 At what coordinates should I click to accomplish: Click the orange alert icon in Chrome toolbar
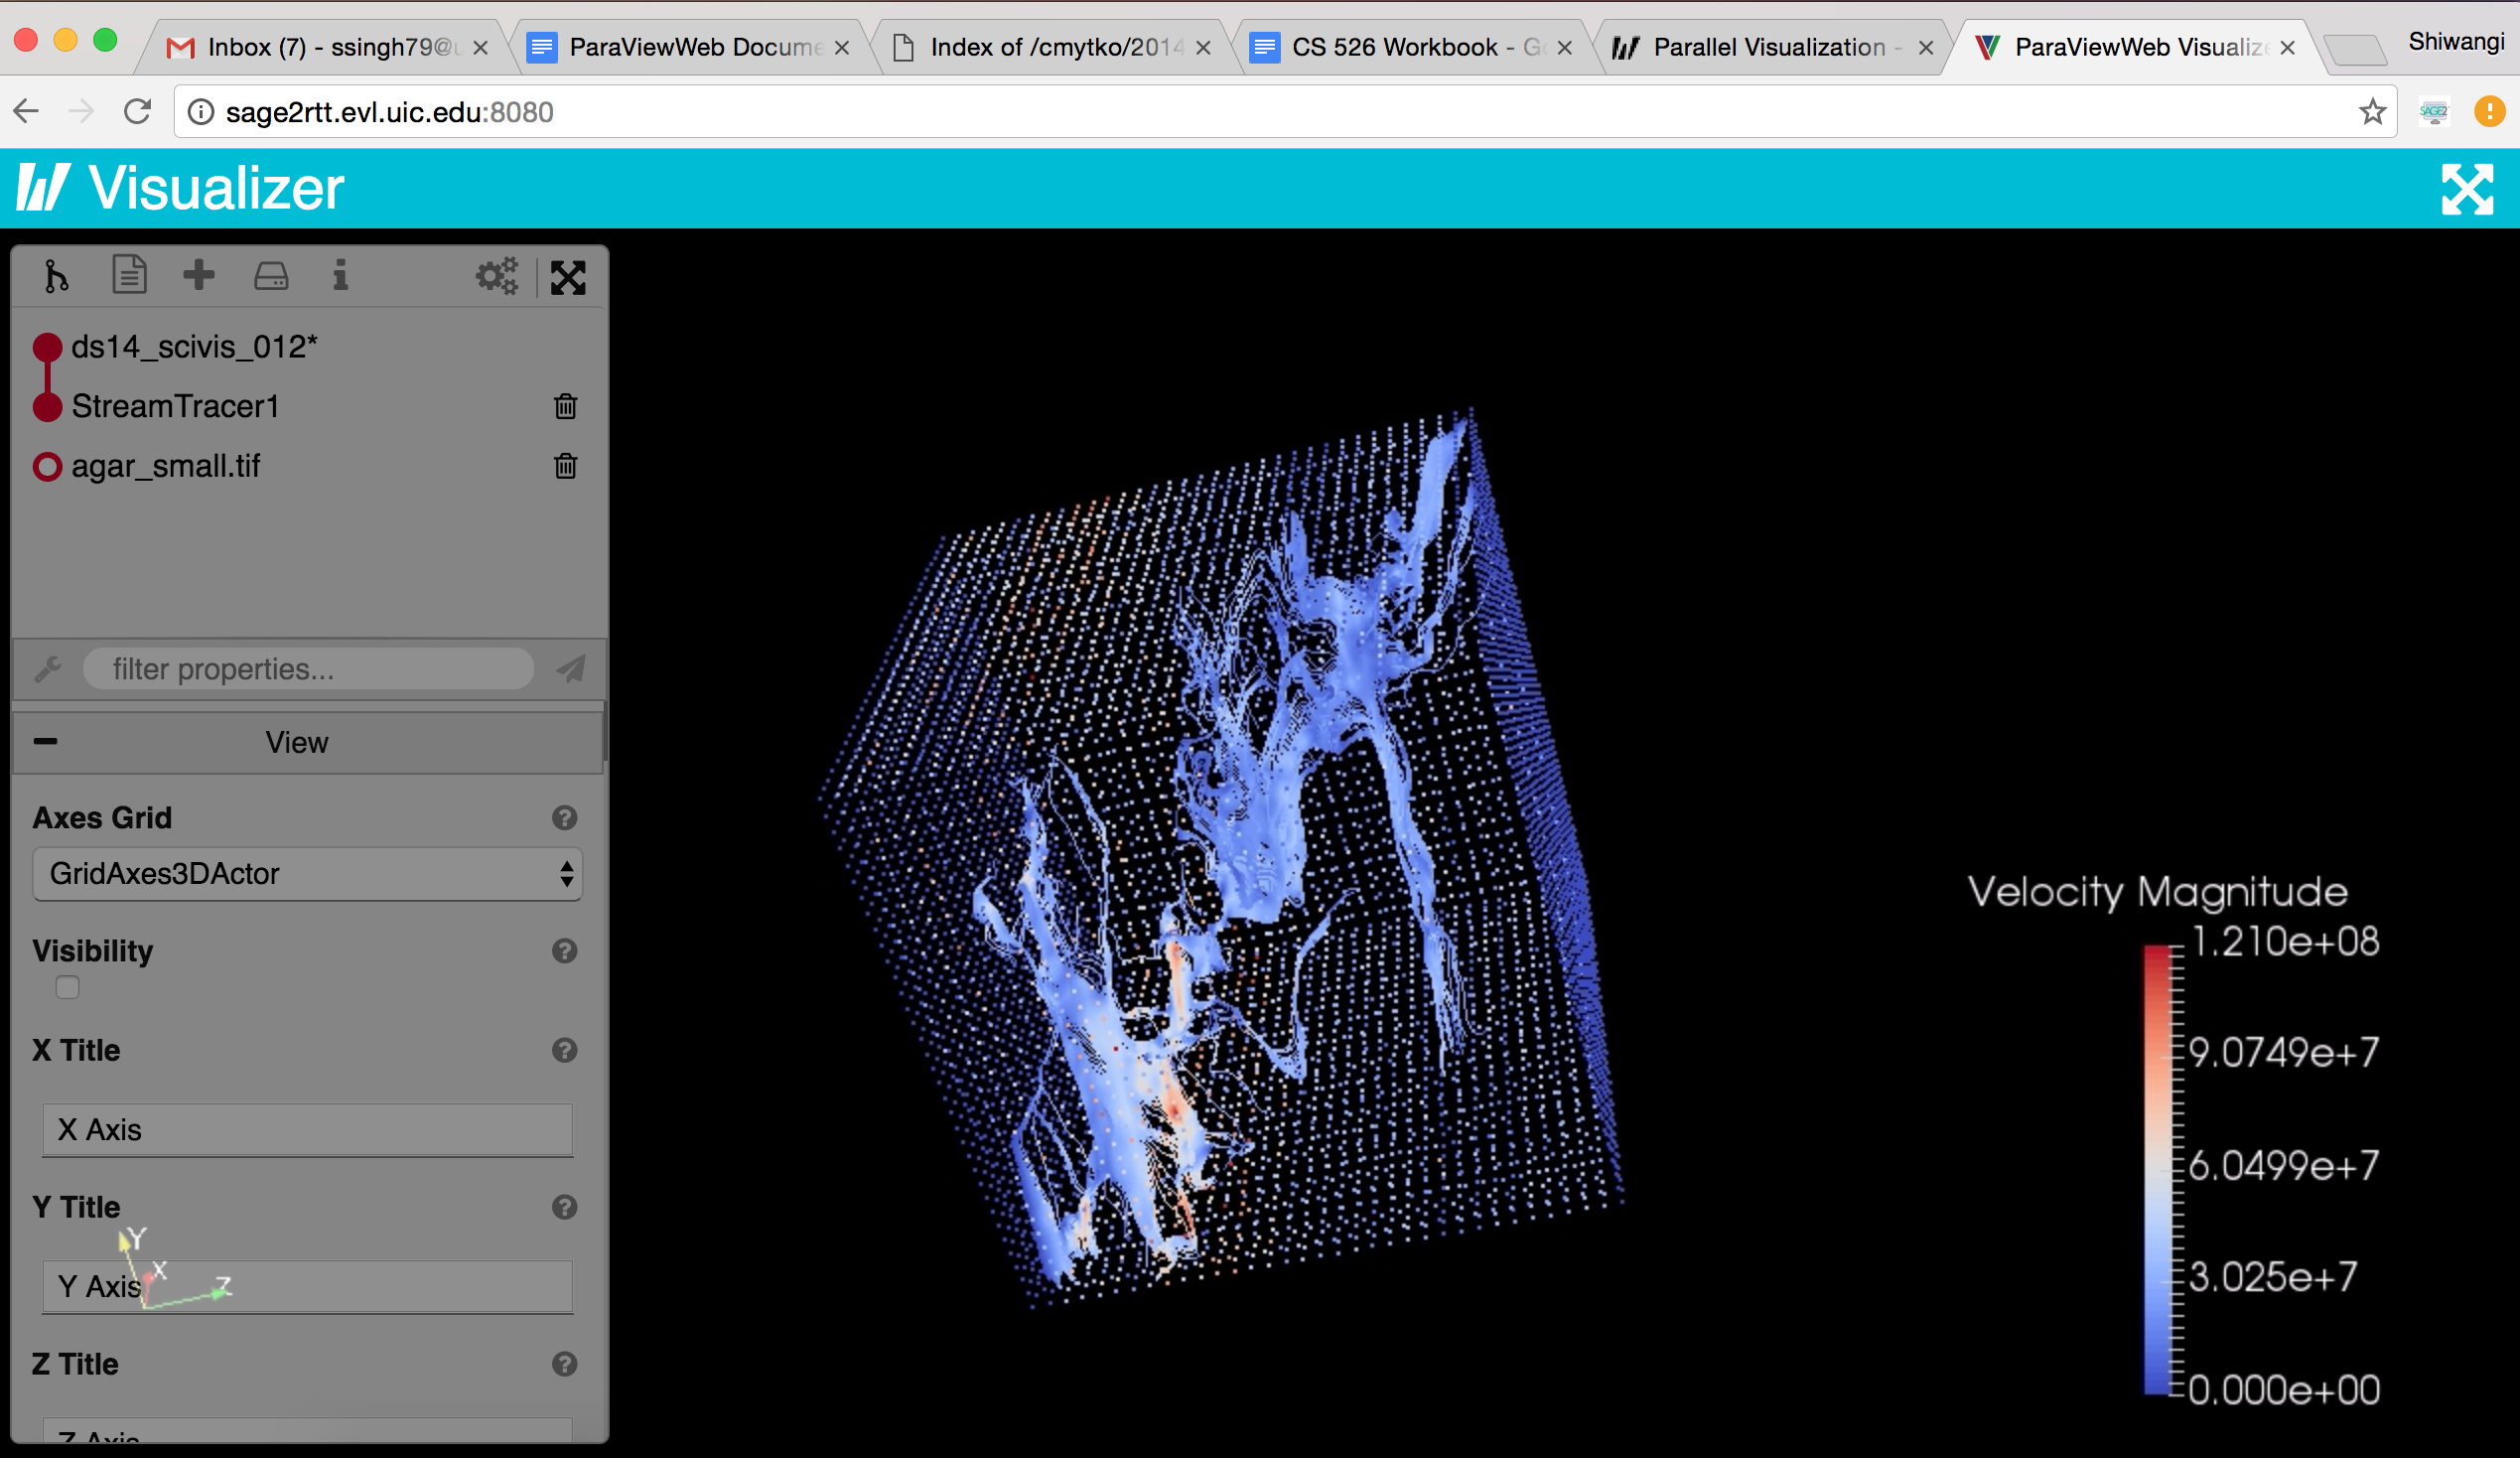(2489, 111)
